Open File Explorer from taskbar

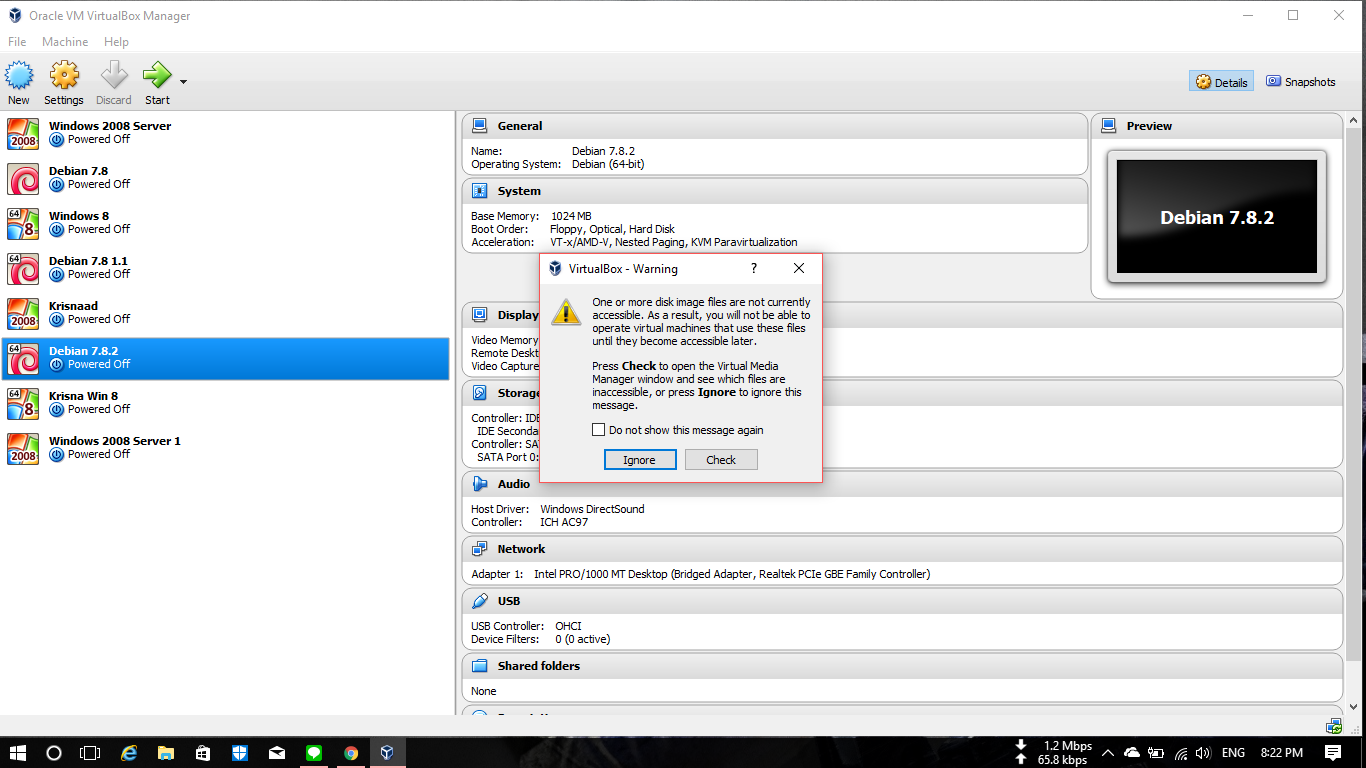tap(166, 753)
